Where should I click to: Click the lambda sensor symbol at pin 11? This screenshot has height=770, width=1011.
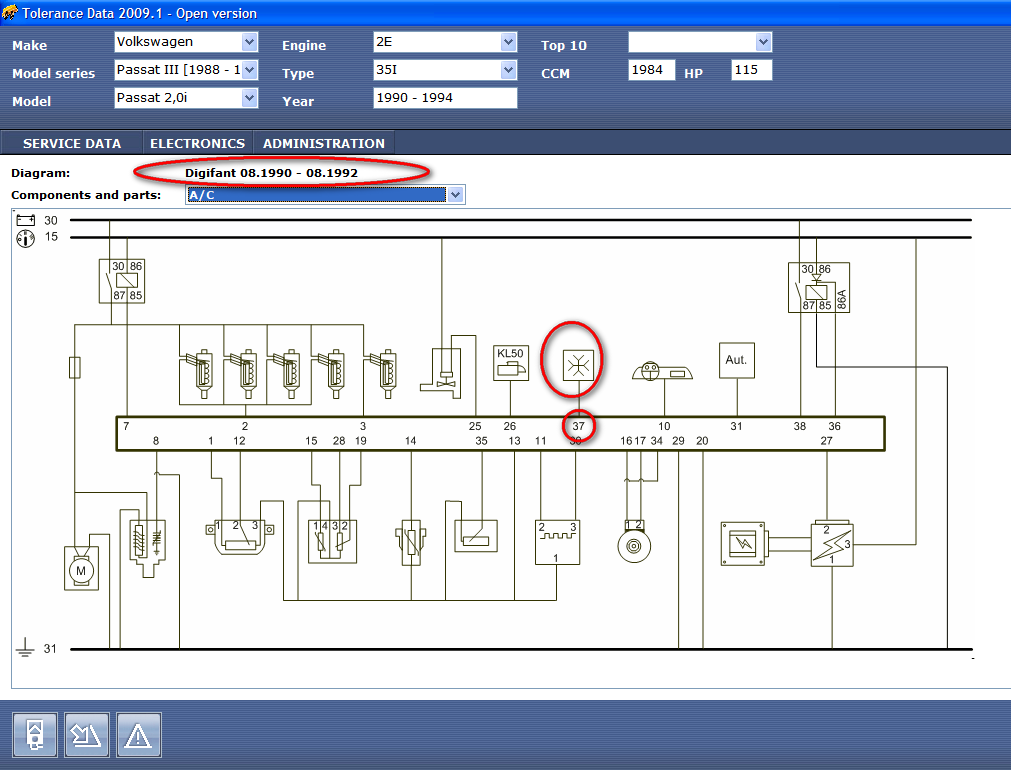(557, 541)
